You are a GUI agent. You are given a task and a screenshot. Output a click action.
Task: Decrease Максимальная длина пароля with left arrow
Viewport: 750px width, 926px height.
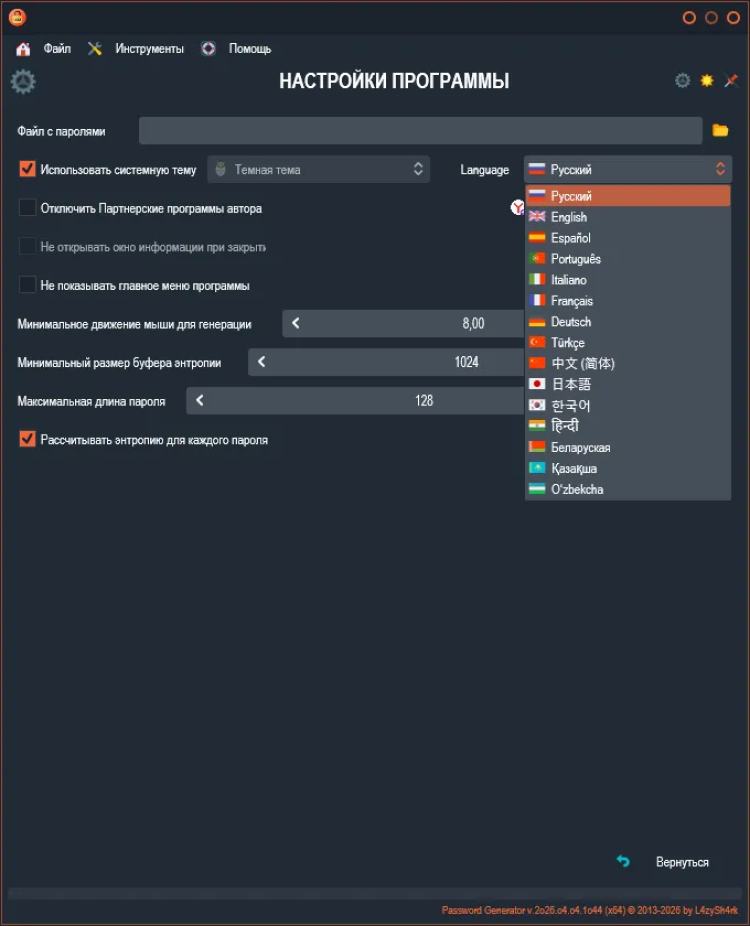(x=200, y=401)
